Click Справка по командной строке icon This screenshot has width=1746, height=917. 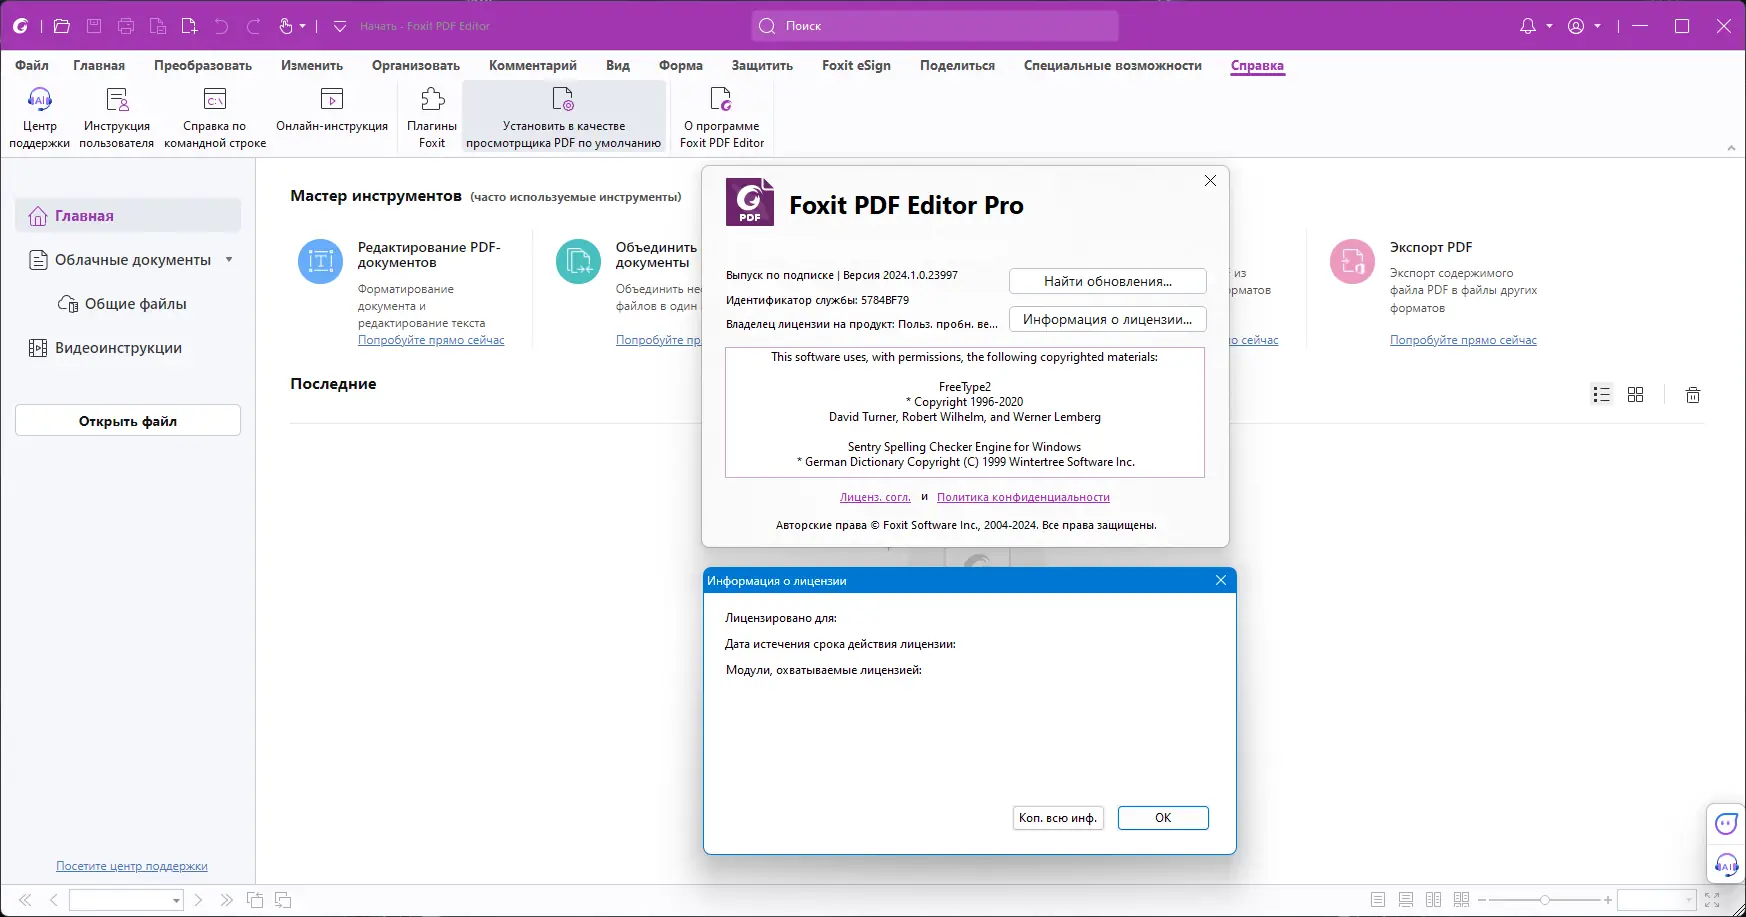(x=215, y=117)
